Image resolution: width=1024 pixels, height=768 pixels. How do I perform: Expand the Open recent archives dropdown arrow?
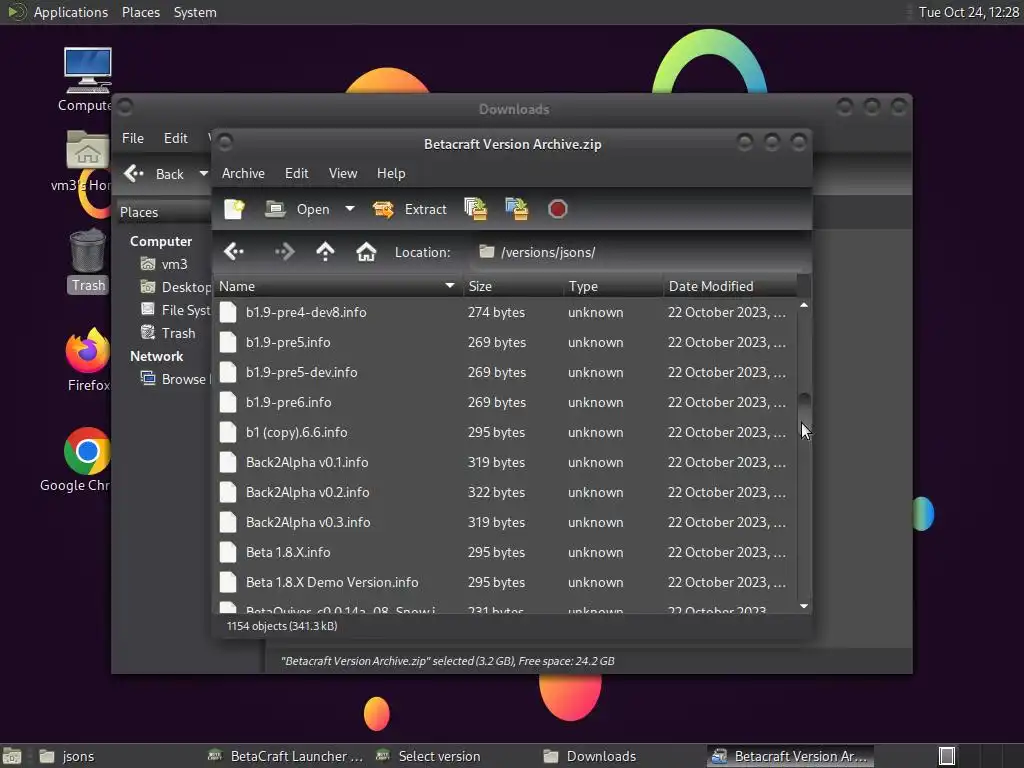350,209
